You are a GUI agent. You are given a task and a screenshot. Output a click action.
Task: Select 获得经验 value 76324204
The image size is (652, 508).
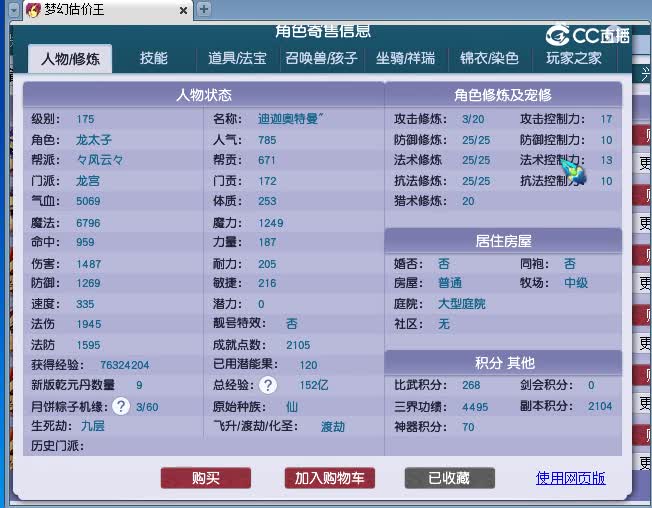pos(125,365)
